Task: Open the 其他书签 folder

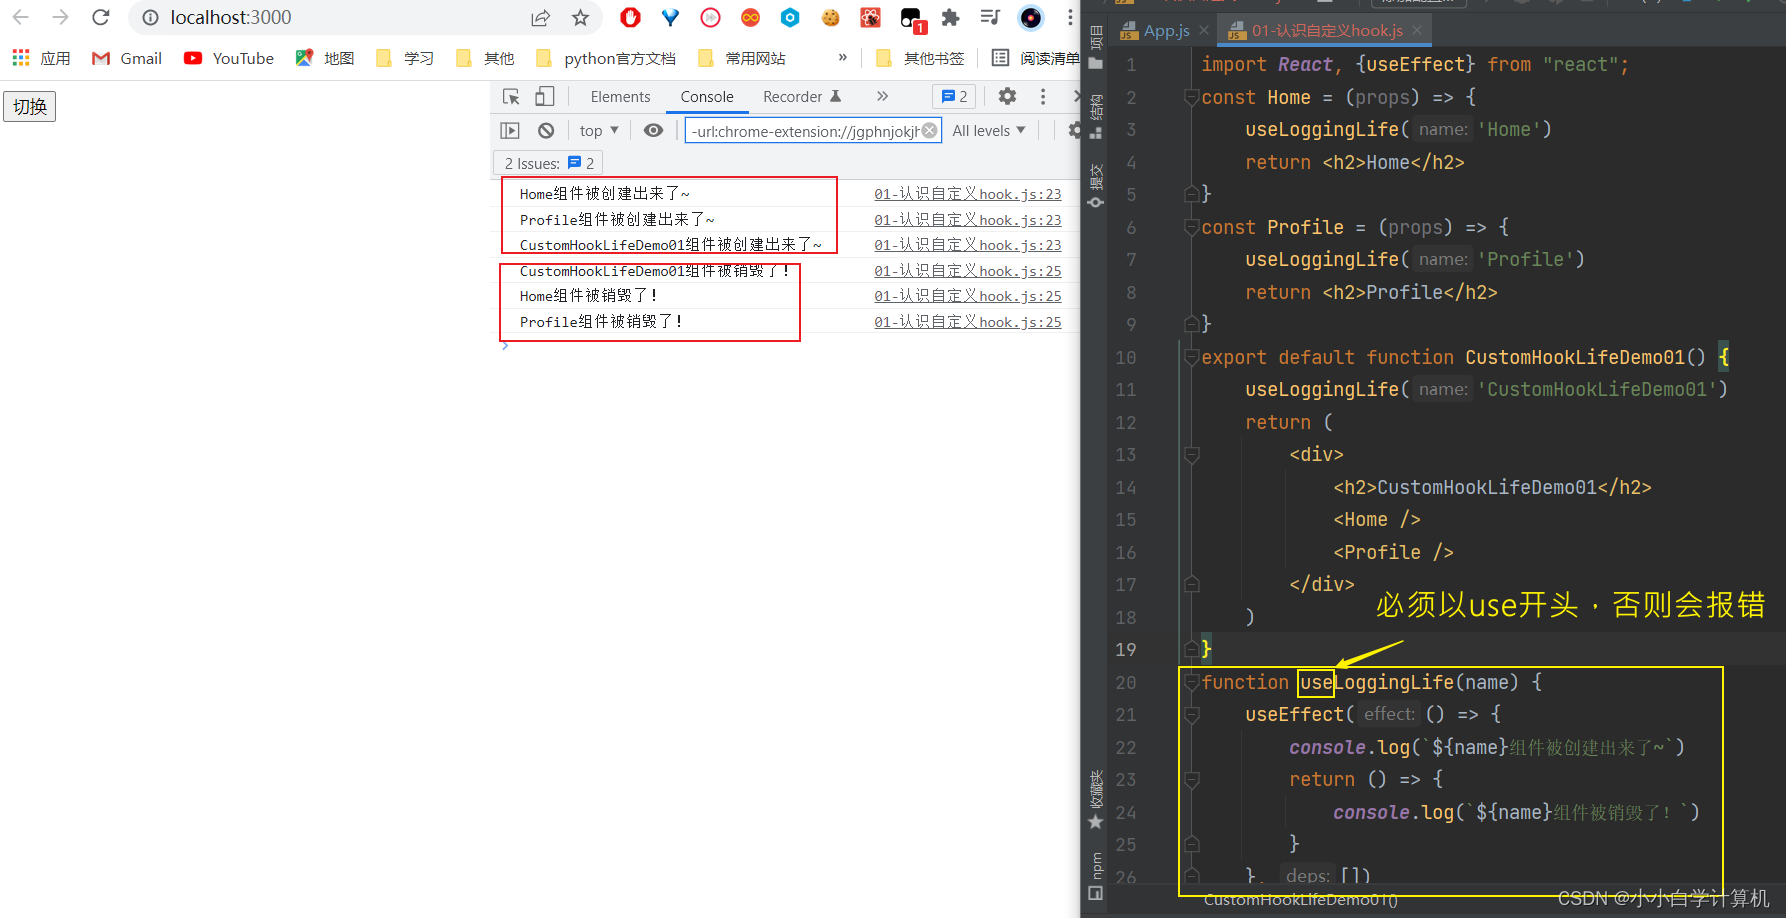Action: click(920, 58)
